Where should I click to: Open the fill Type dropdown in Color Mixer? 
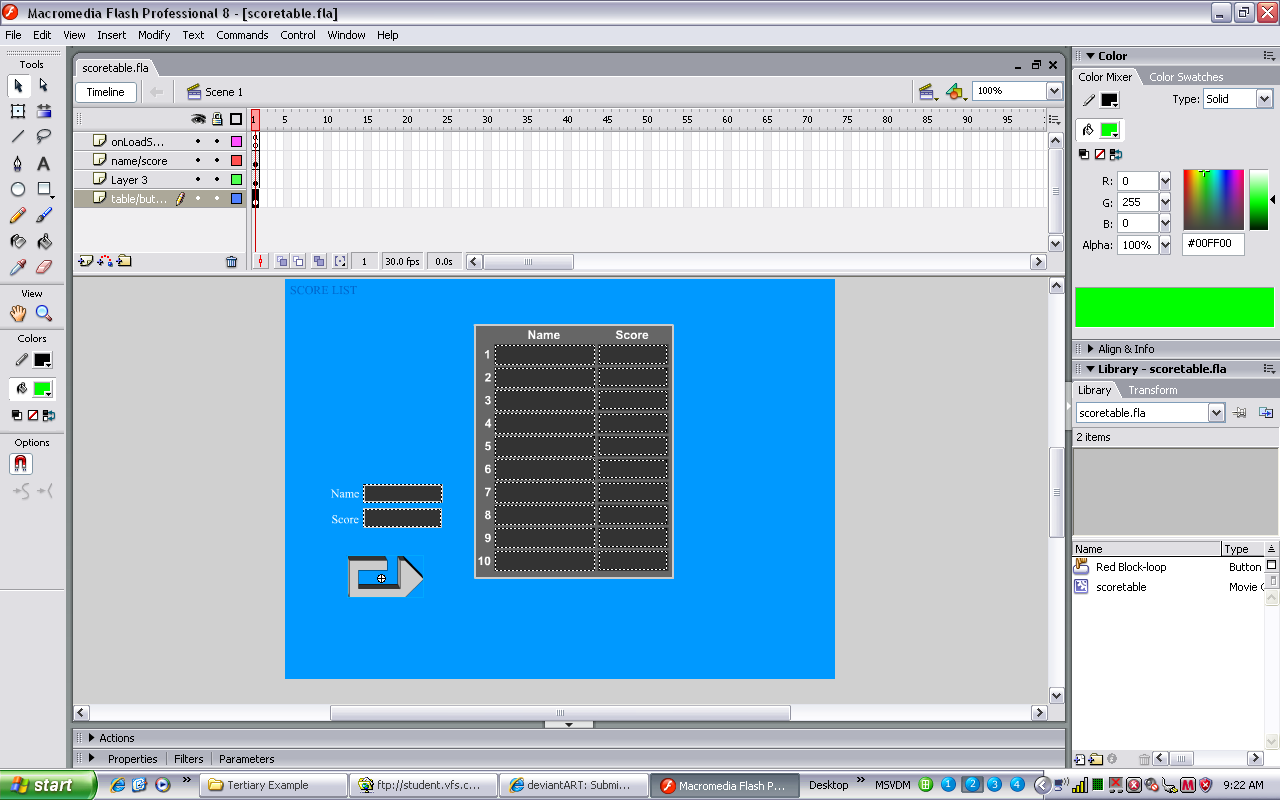[1264, 99]
